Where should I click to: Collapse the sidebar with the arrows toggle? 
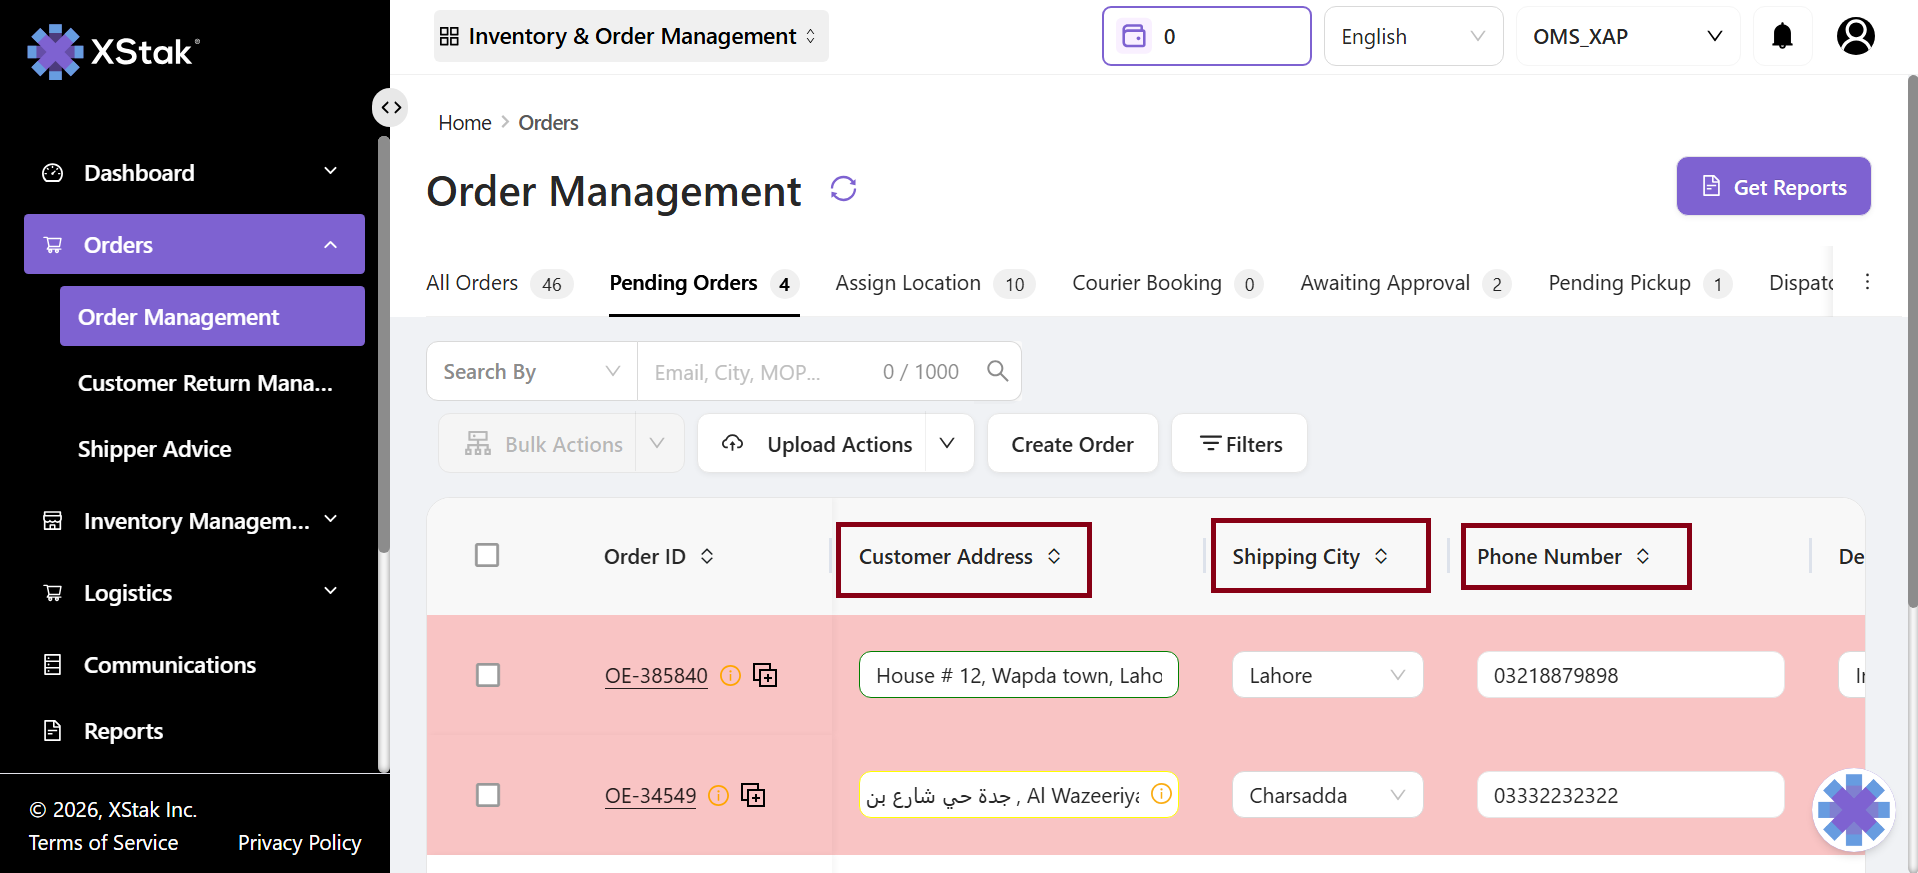[390, 107]
